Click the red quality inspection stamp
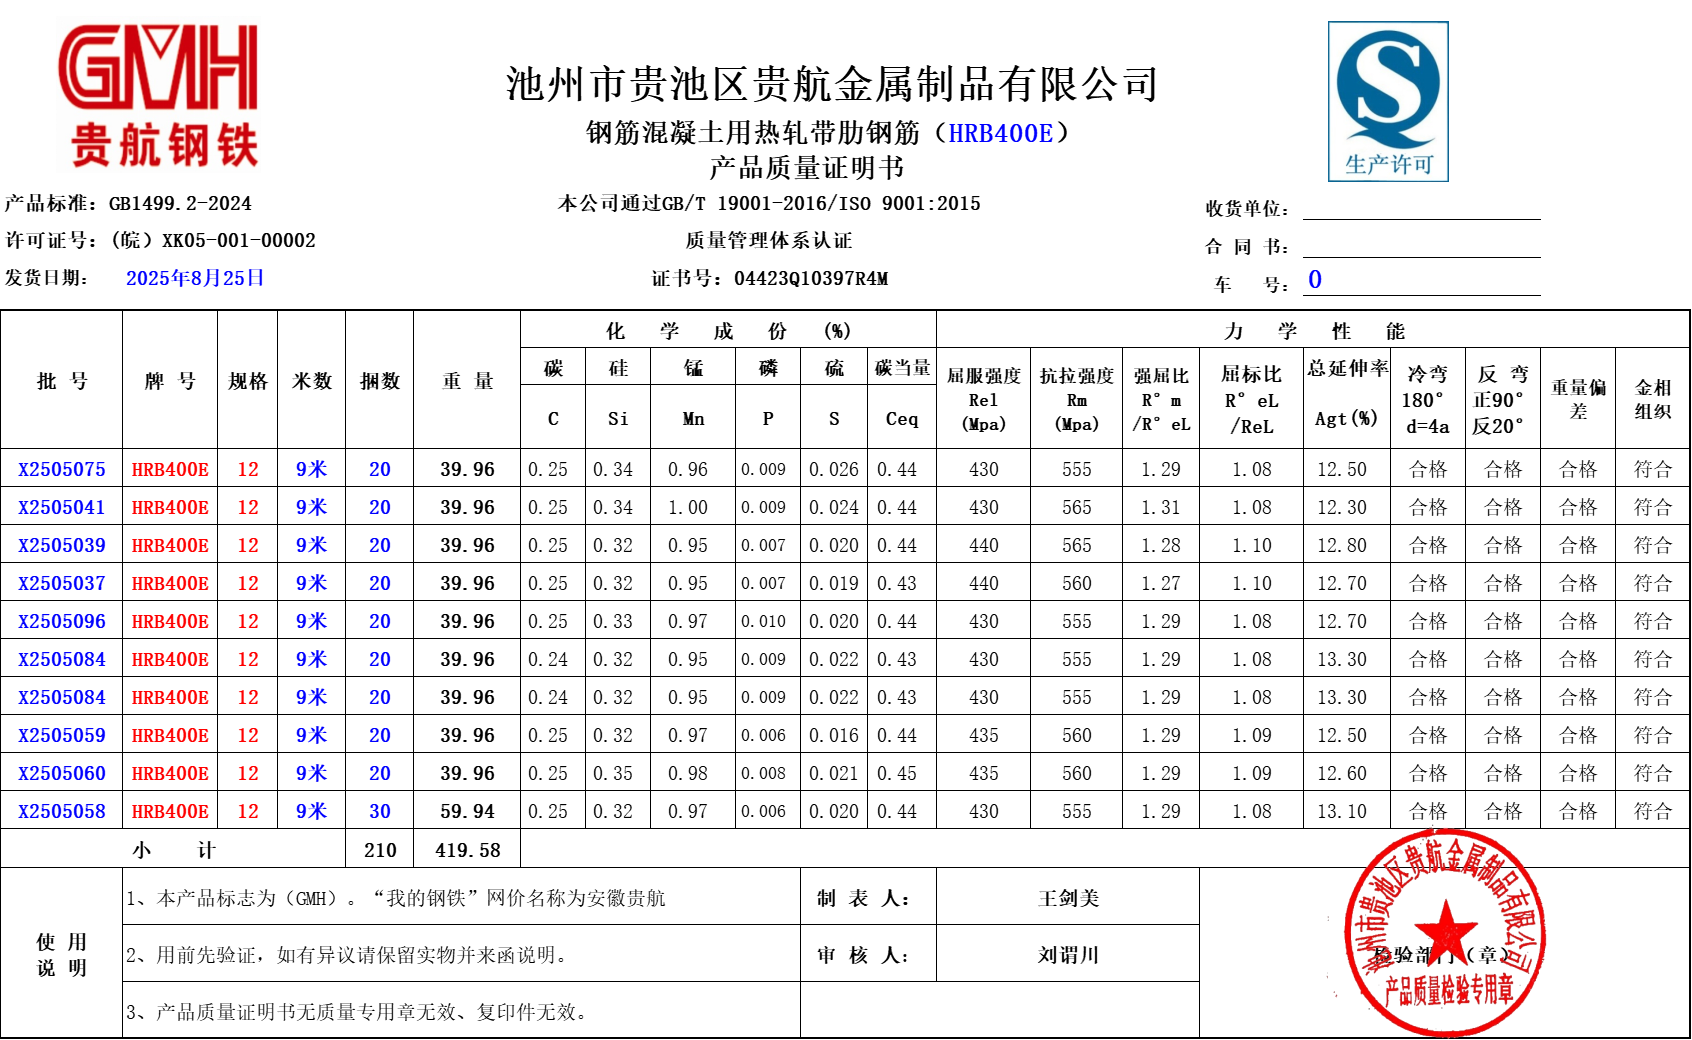Viewport: 1692px width, 1040px height. 1444,933
